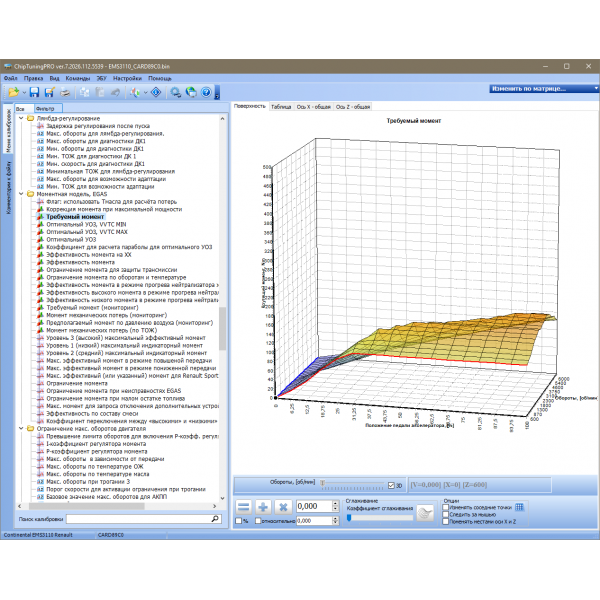Screen dimensions: 600x600
Task: Click the blue help question mark icon
Action: coord(206,92)
